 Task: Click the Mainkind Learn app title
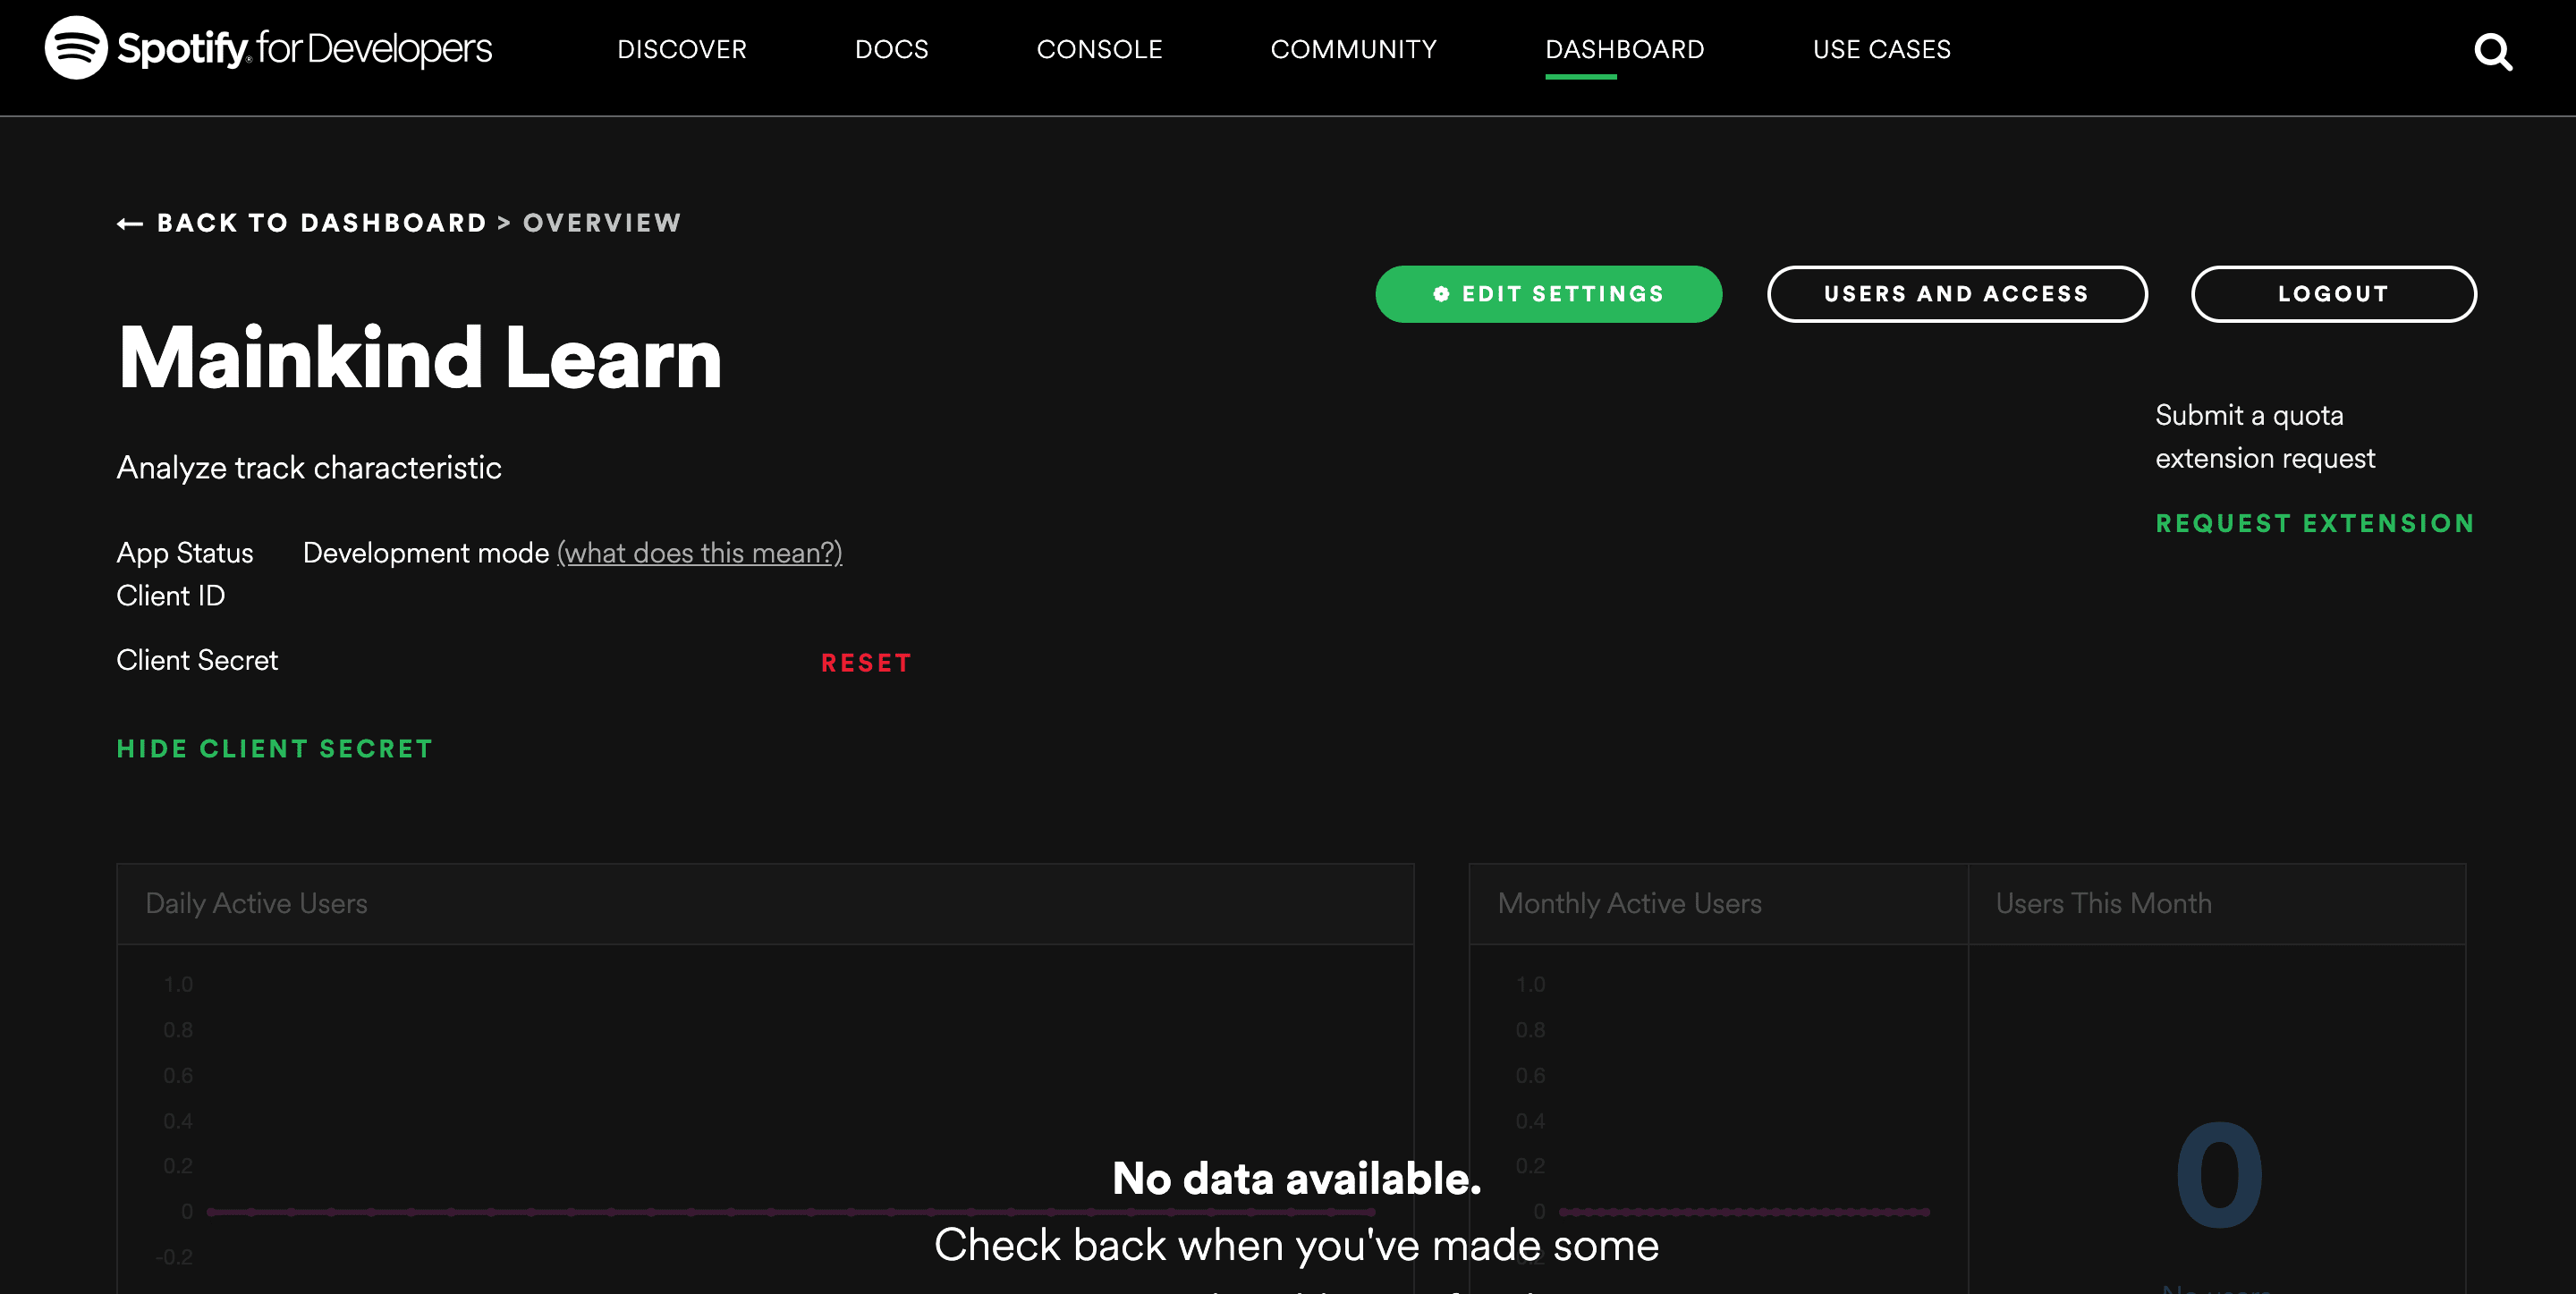pyautogui.click(x=419, y=358)
